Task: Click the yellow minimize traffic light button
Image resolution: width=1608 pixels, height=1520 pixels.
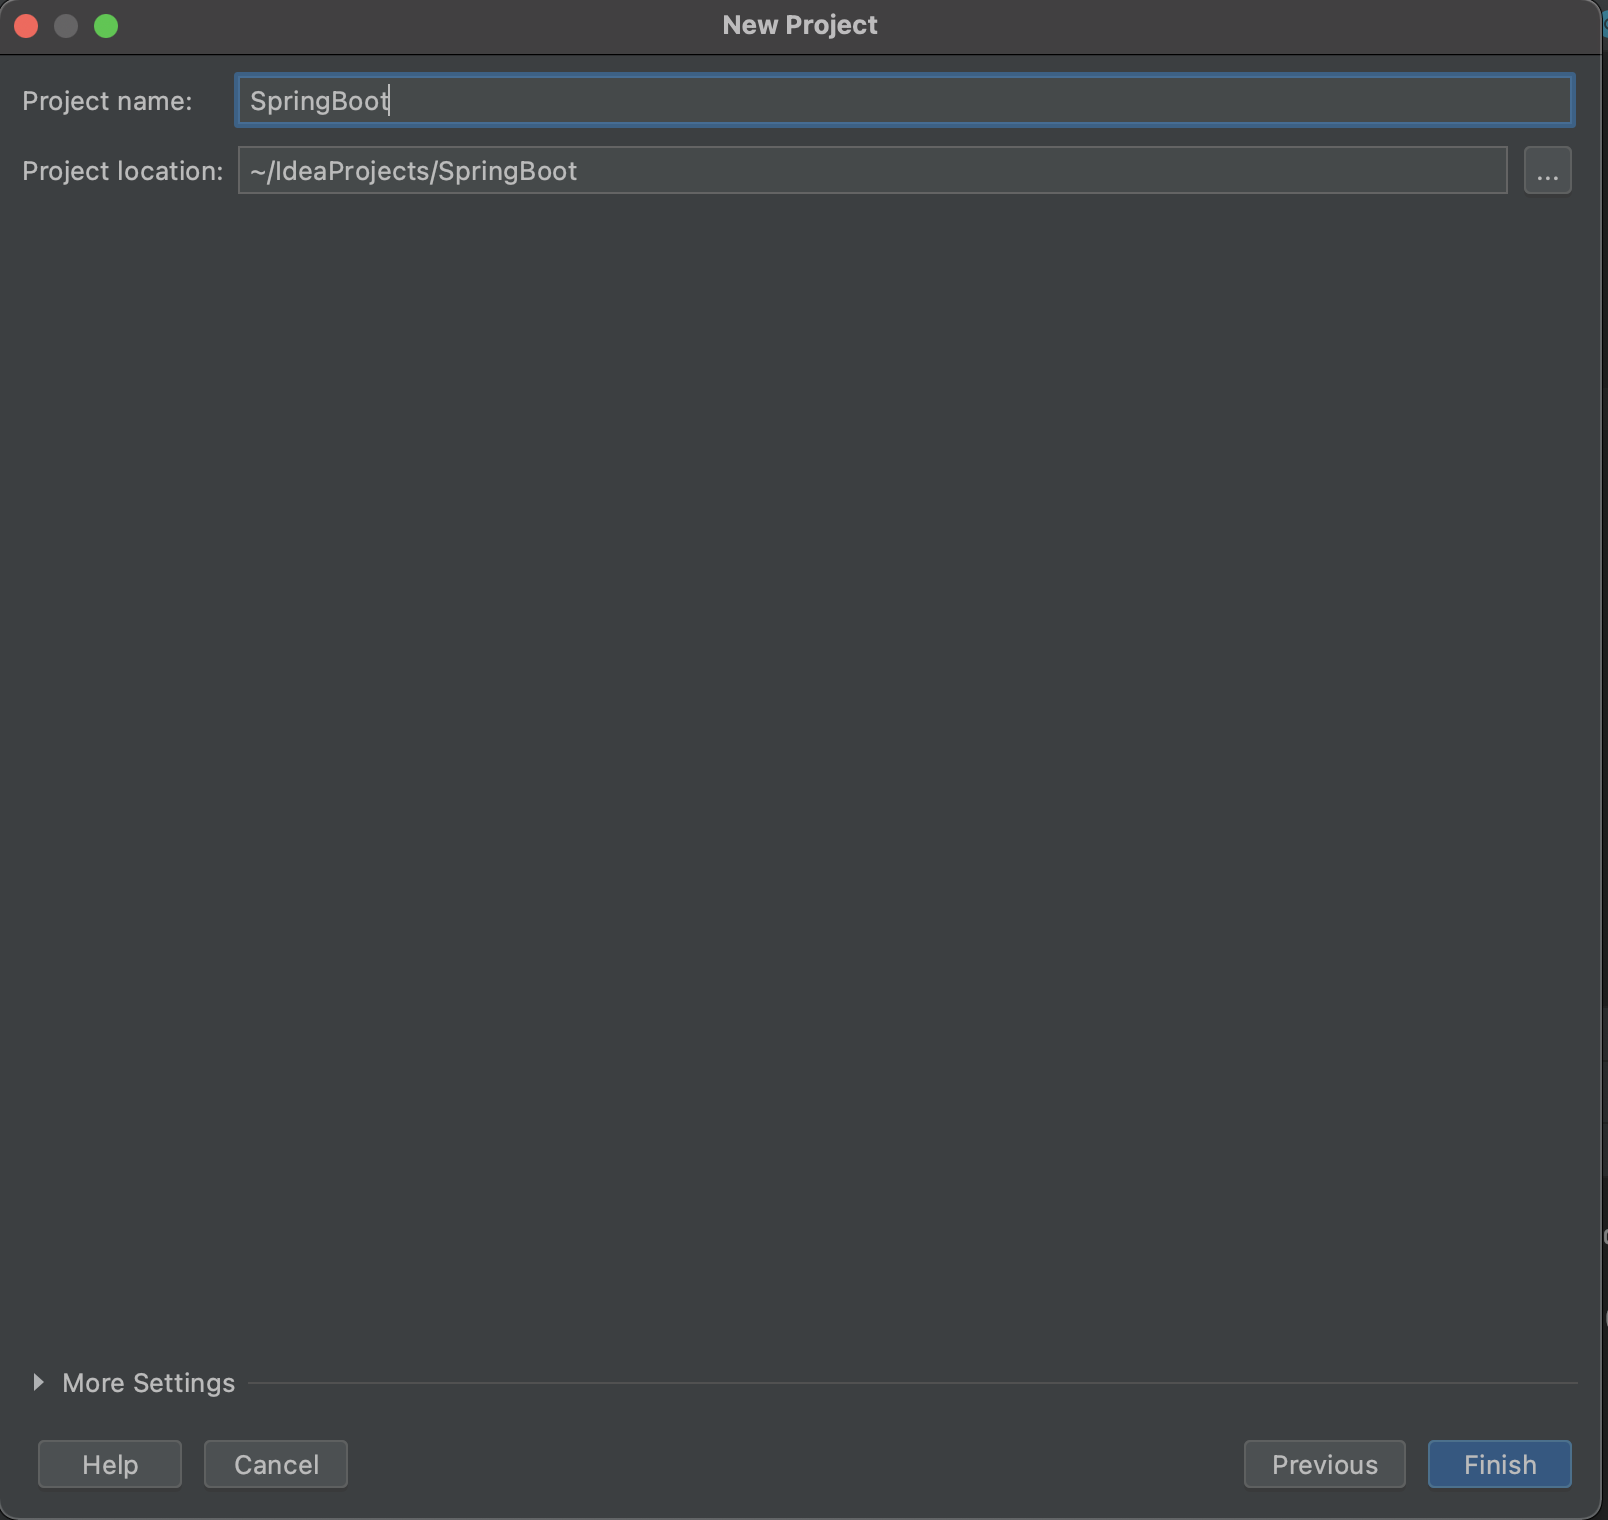Action: pos(67,25)
